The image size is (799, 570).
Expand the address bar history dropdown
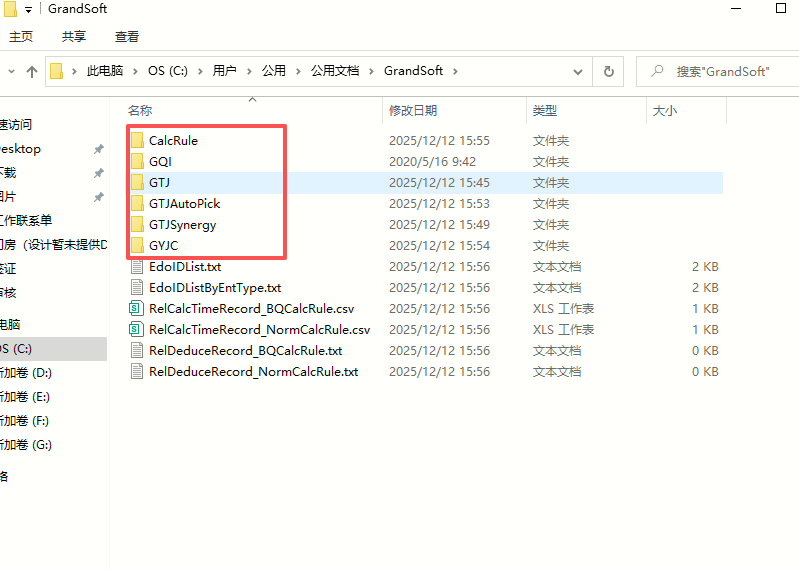578,72
